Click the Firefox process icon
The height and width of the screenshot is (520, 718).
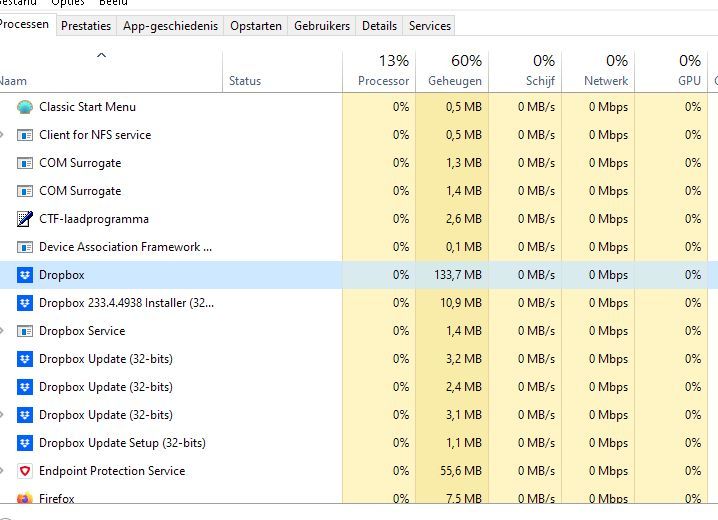(x=25, y=497)
